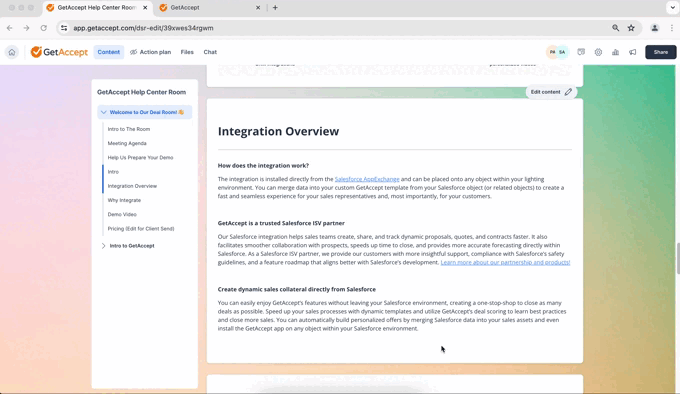The height and width of the screenshot is (394, 680).
Task: Click 'Create dynamic sales collateral directly from Salesforce'
Action: coord(297,290)
